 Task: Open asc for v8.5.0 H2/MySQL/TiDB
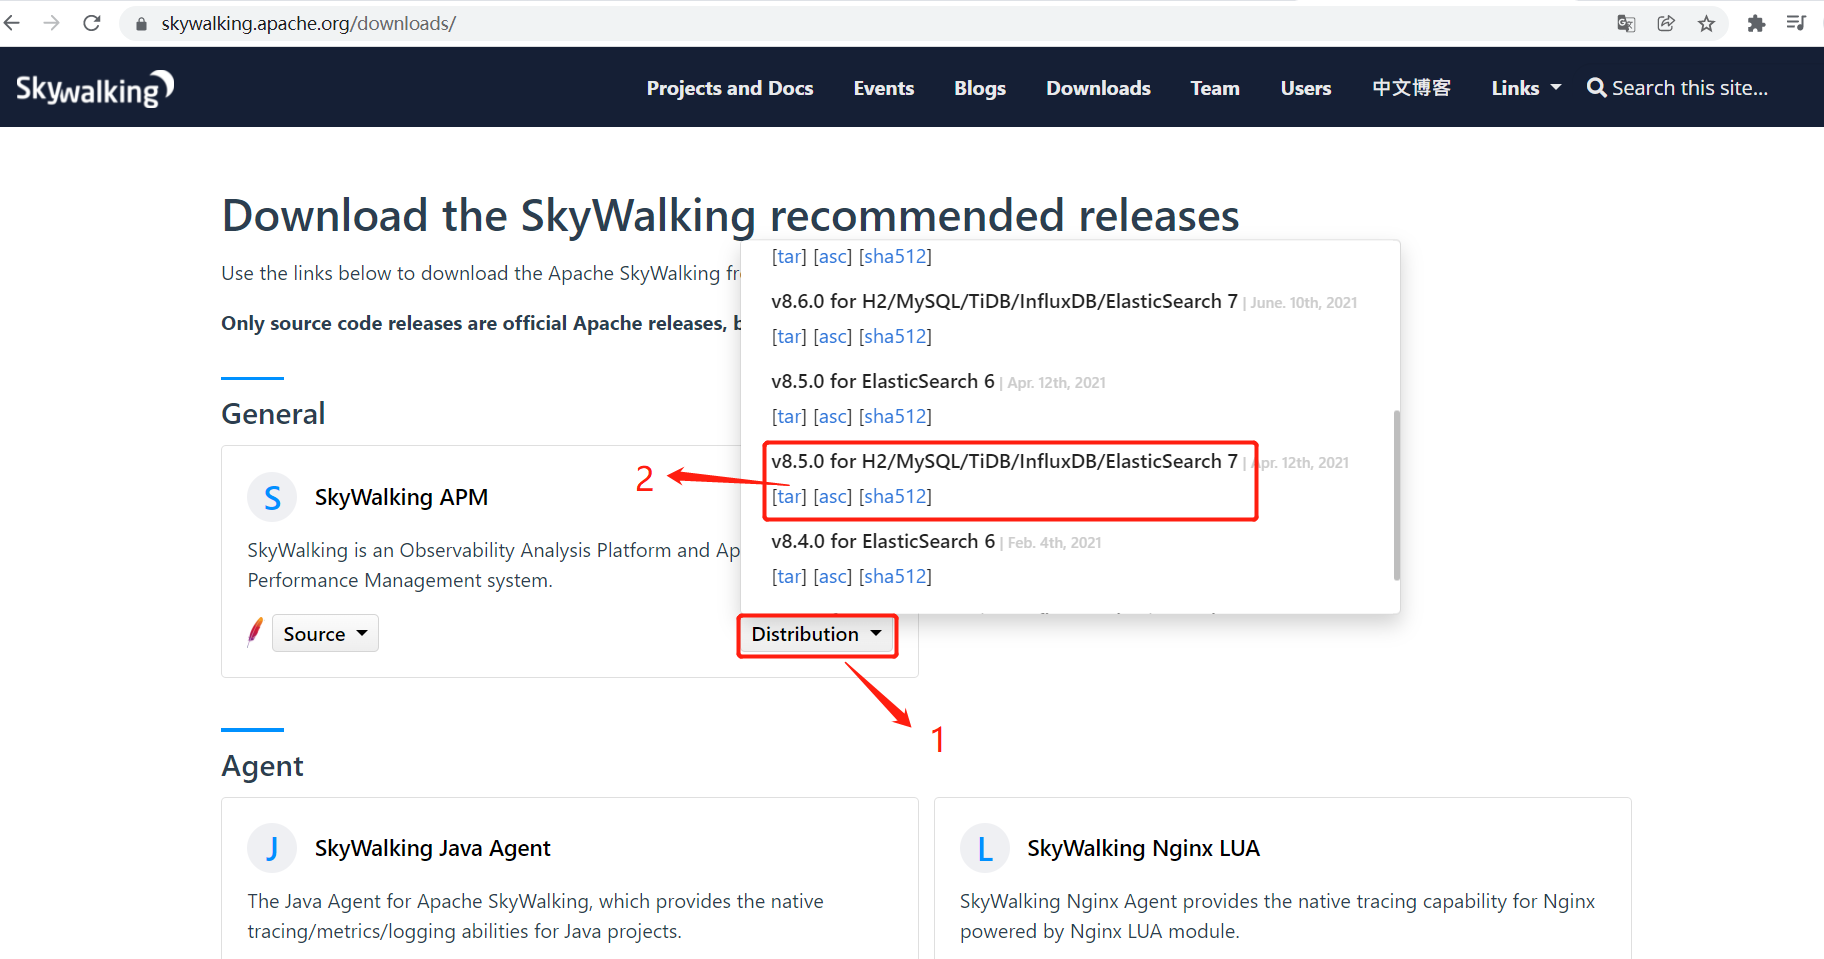pos(832,496)
